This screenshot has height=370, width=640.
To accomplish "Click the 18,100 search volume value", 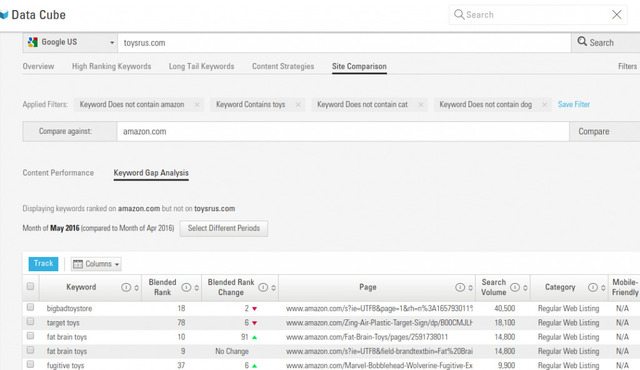I will (504, 323).
